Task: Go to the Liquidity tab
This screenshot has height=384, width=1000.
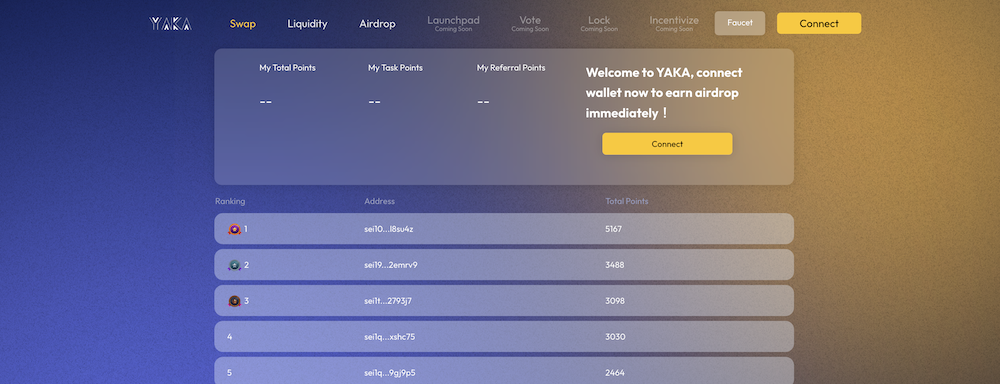Action: pyautogui.click(x=307, y=24)
